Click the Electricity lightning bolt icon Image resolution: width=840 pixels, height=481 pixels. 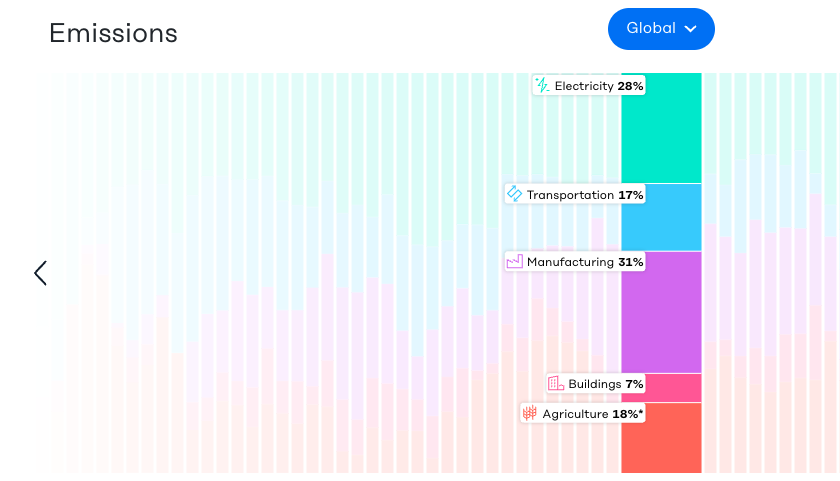point(542,86)
